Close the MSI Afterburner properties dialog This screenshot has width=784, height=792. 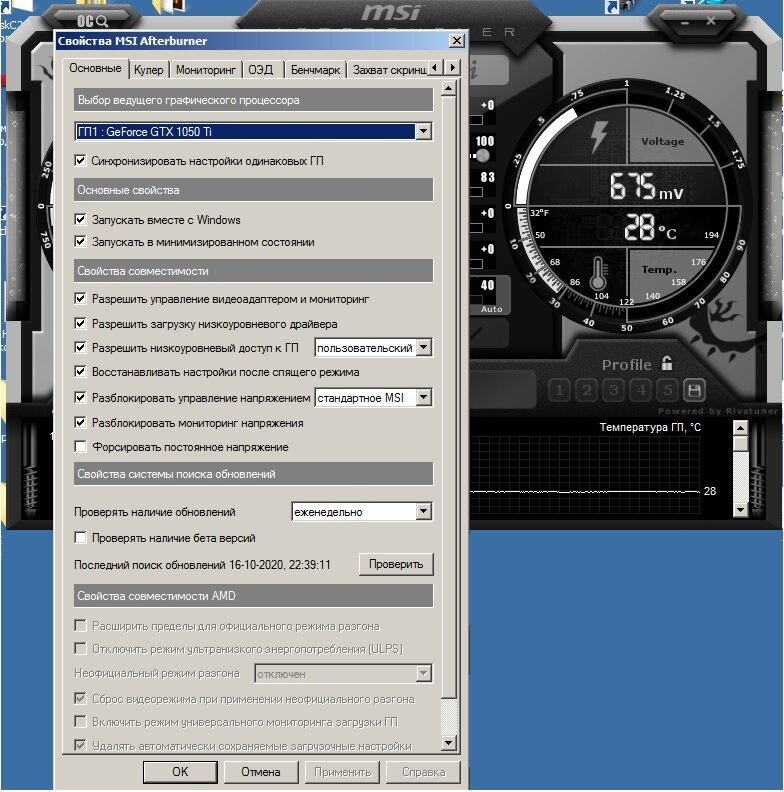457,40
